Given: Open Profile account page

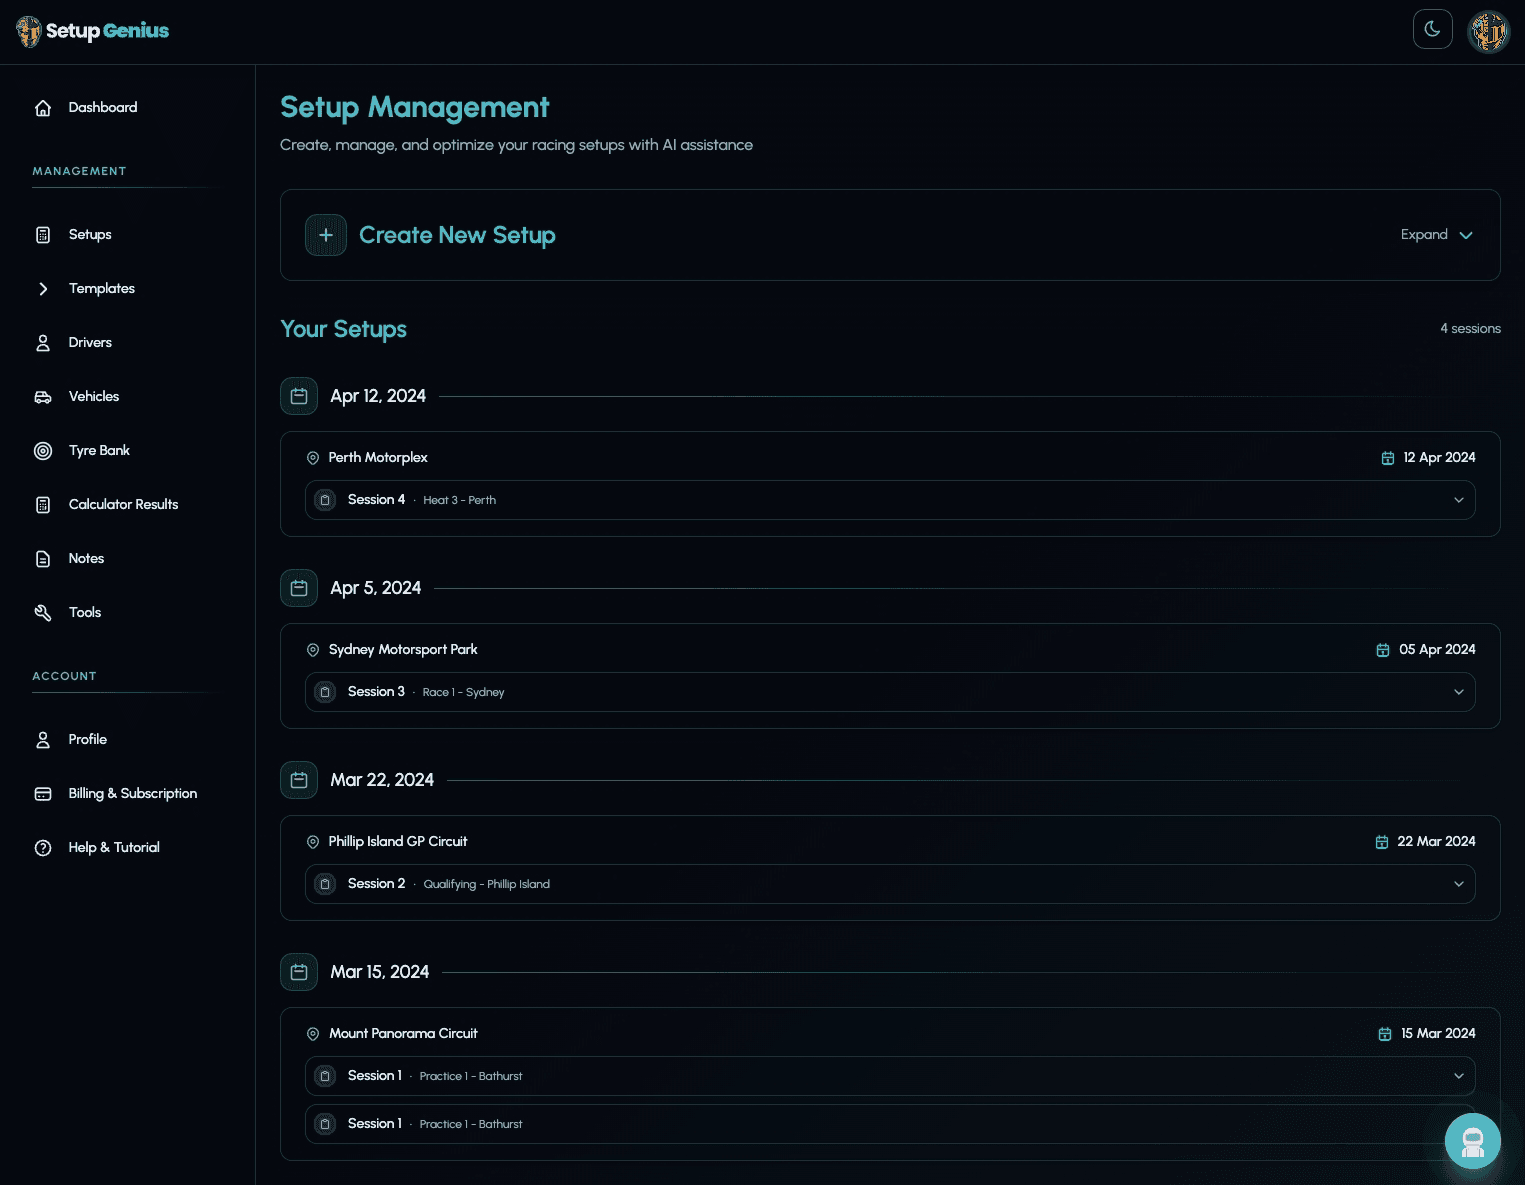Looking at the screenshot, I should click(128, 740).
